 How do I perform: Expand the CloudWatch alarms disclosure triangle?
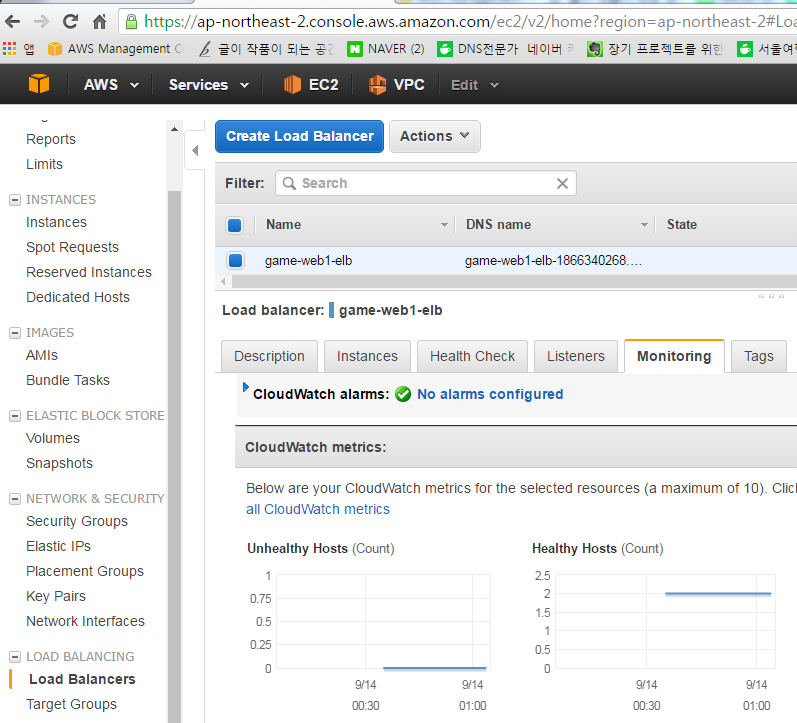point(246,387)
